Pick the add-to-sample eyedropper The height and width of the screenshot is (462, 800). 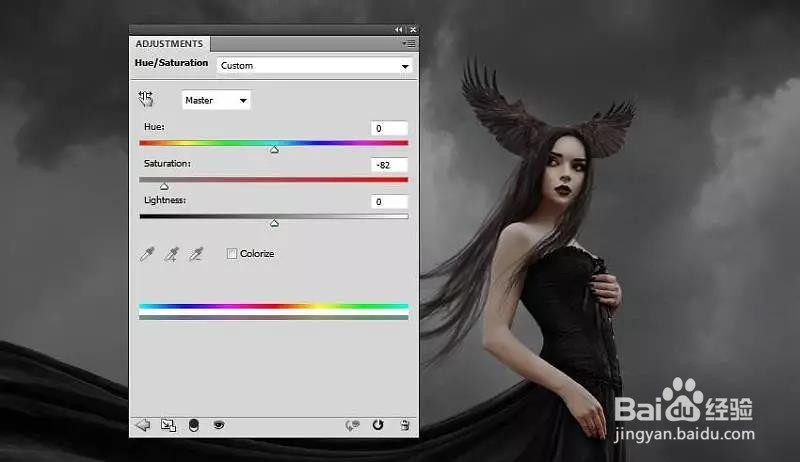pos(171,254)
